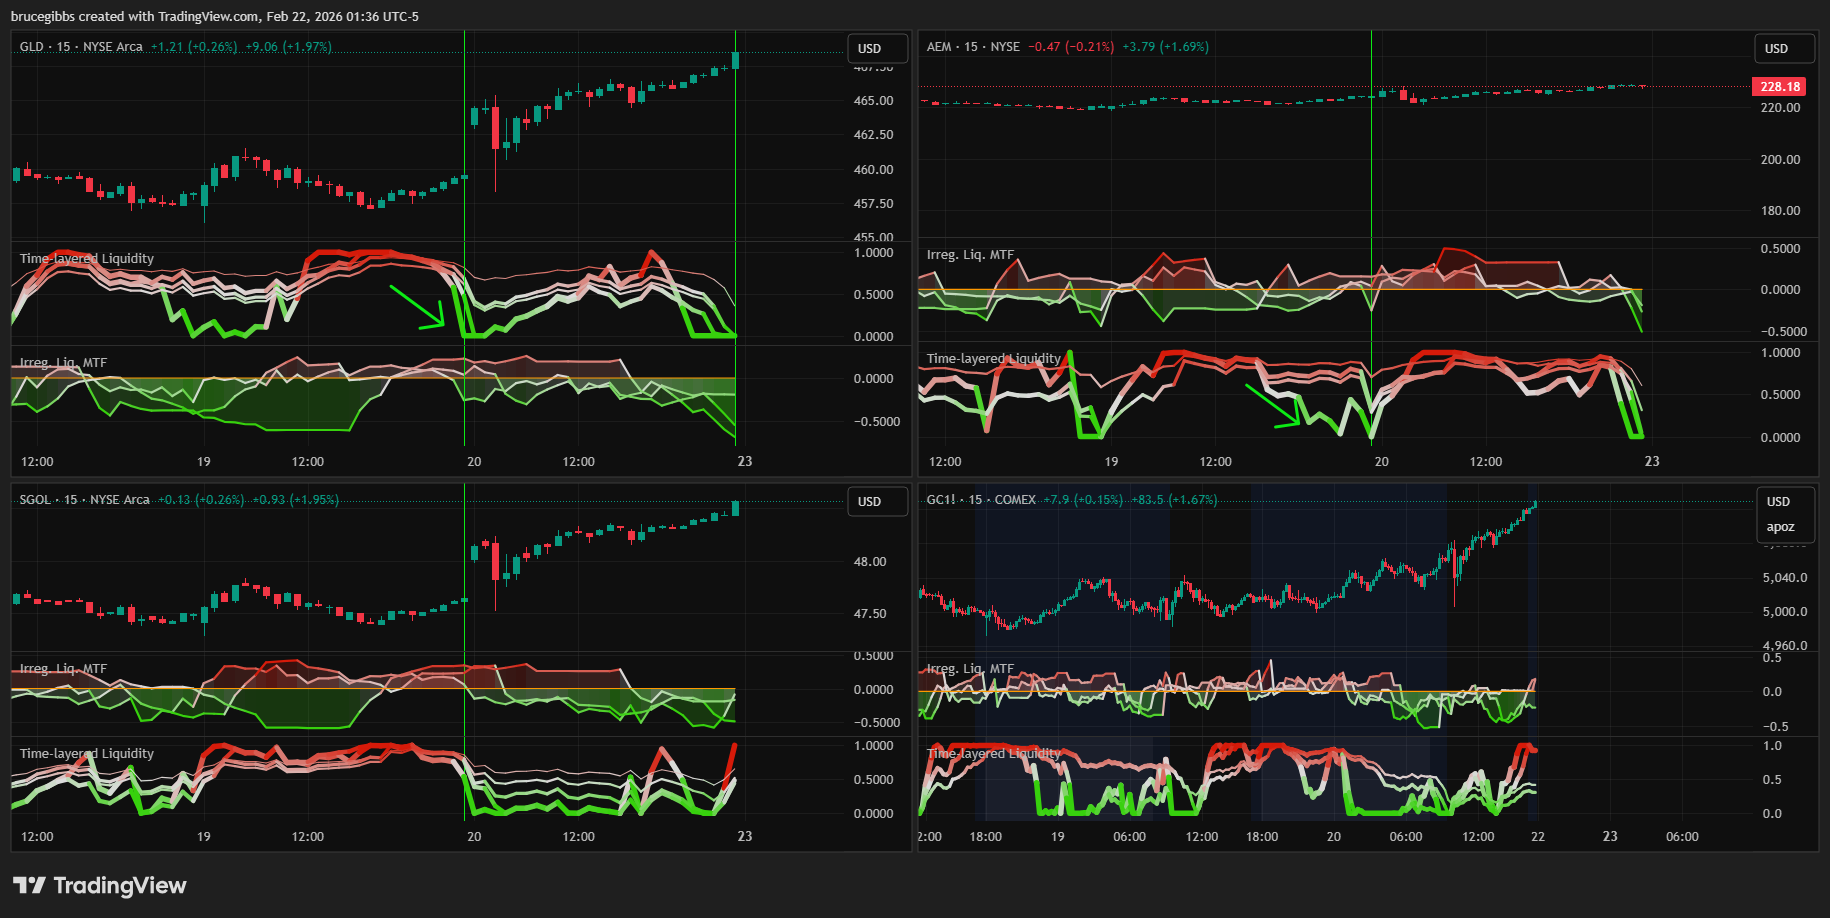1830x918 pixels.
Task: Select the SGOL NYSE Arca symbol title
Action: tap(84, 500)
